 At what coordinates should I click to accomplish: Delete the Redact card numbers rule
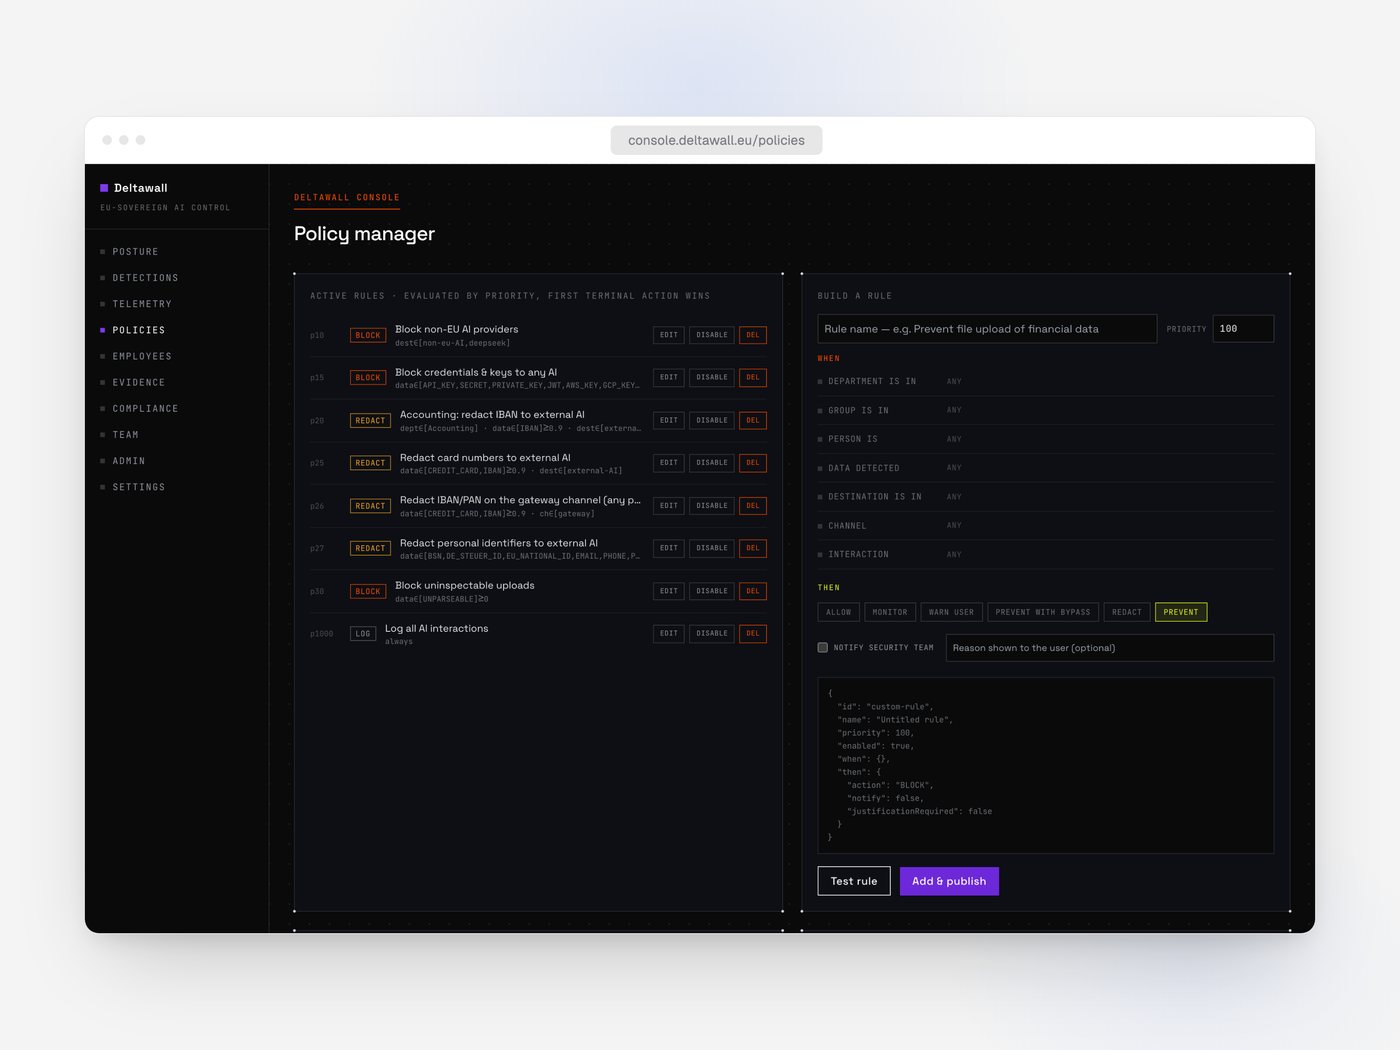point(753,463)
